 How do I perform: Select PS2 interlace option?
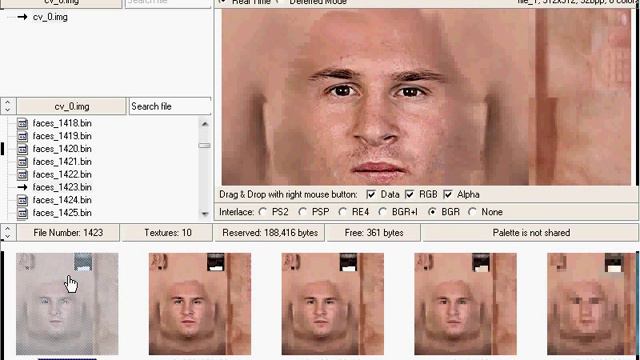263,212
